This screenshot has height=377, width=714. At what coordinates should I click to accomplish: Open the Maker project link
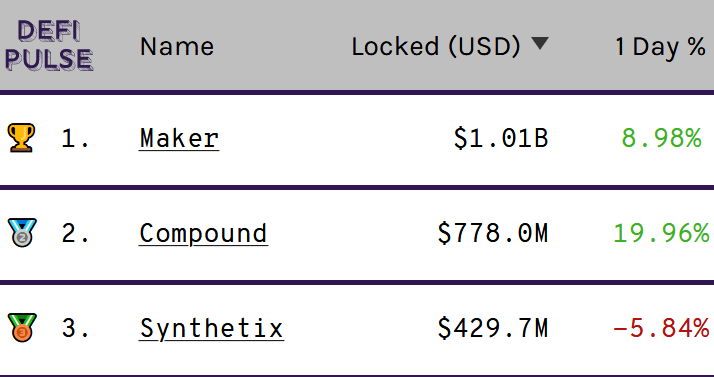coord(179,138)
